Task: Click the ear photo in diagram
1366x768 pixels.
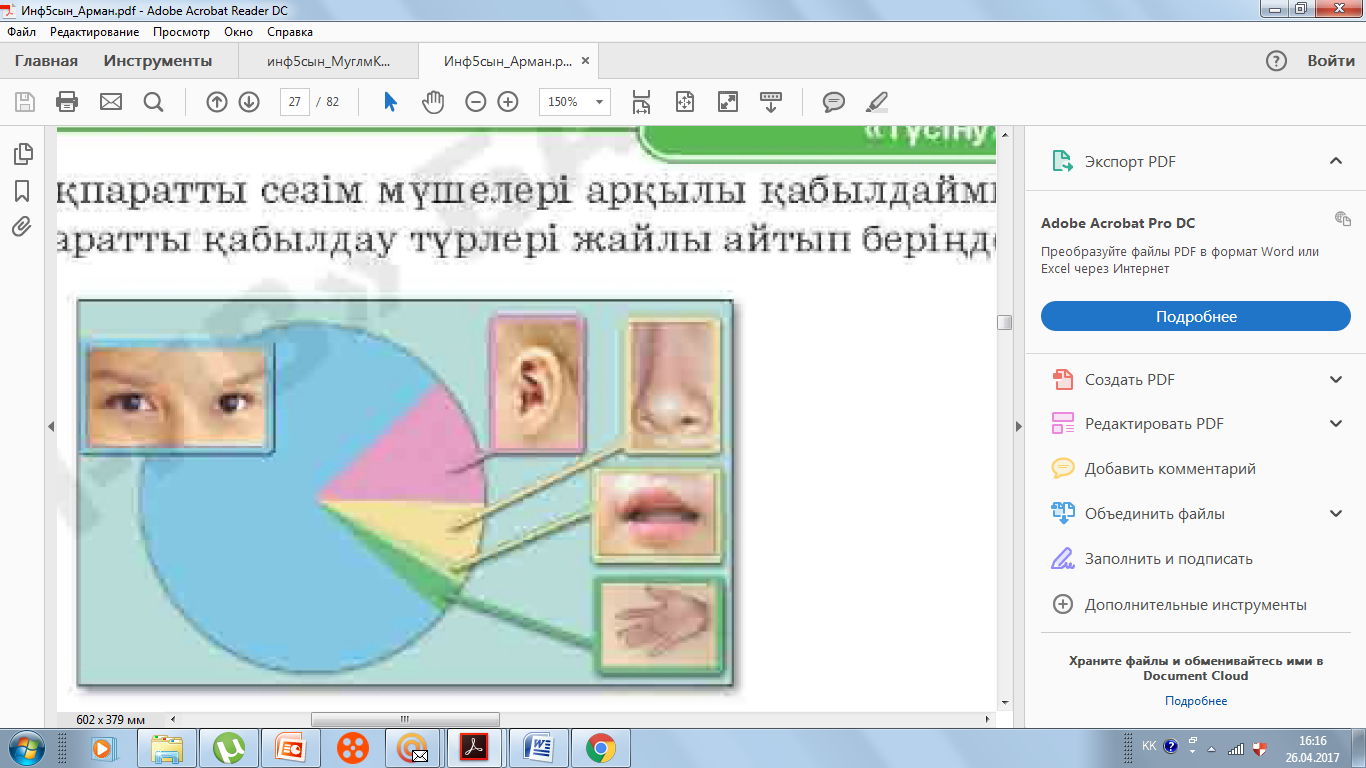Action: click(538, 382)
